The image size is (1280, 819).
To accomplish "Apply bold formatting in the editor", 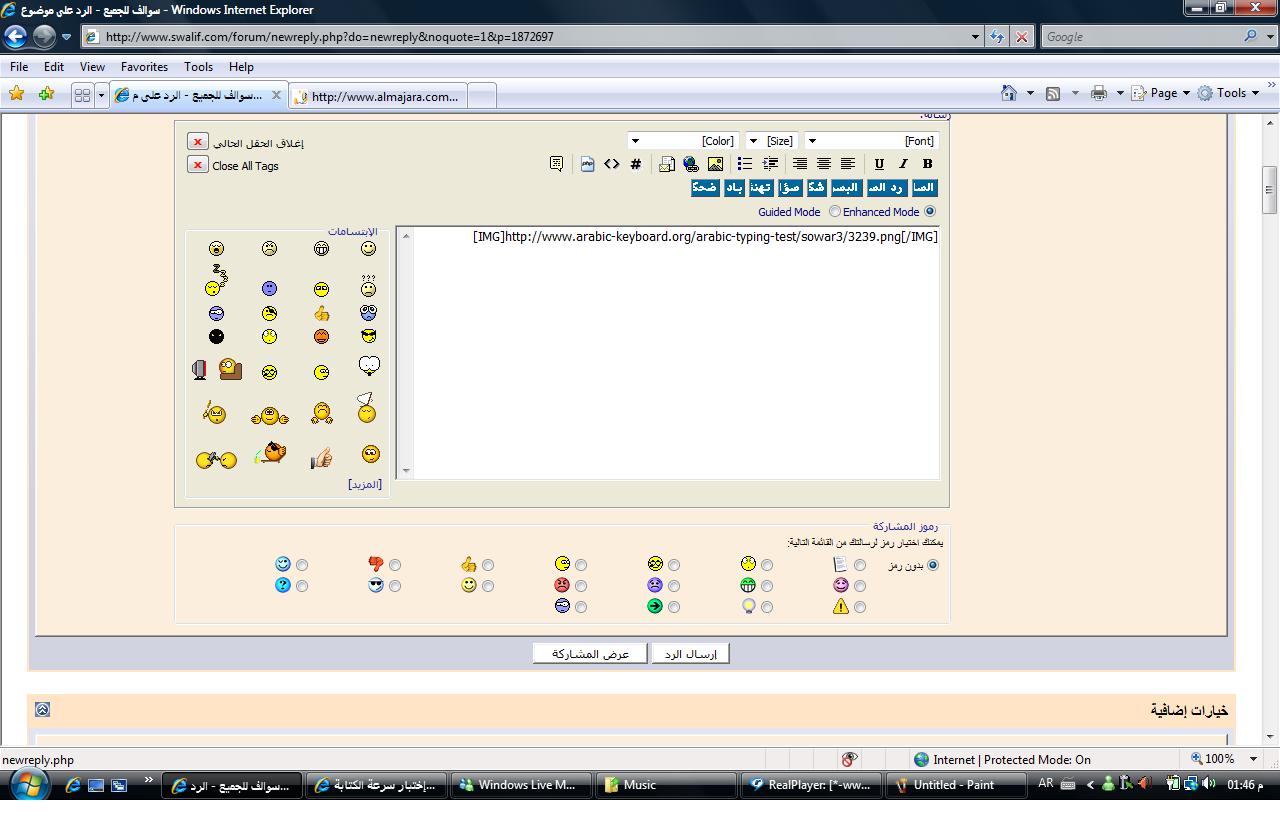I will pyautogui.click(x=927, y=164).
